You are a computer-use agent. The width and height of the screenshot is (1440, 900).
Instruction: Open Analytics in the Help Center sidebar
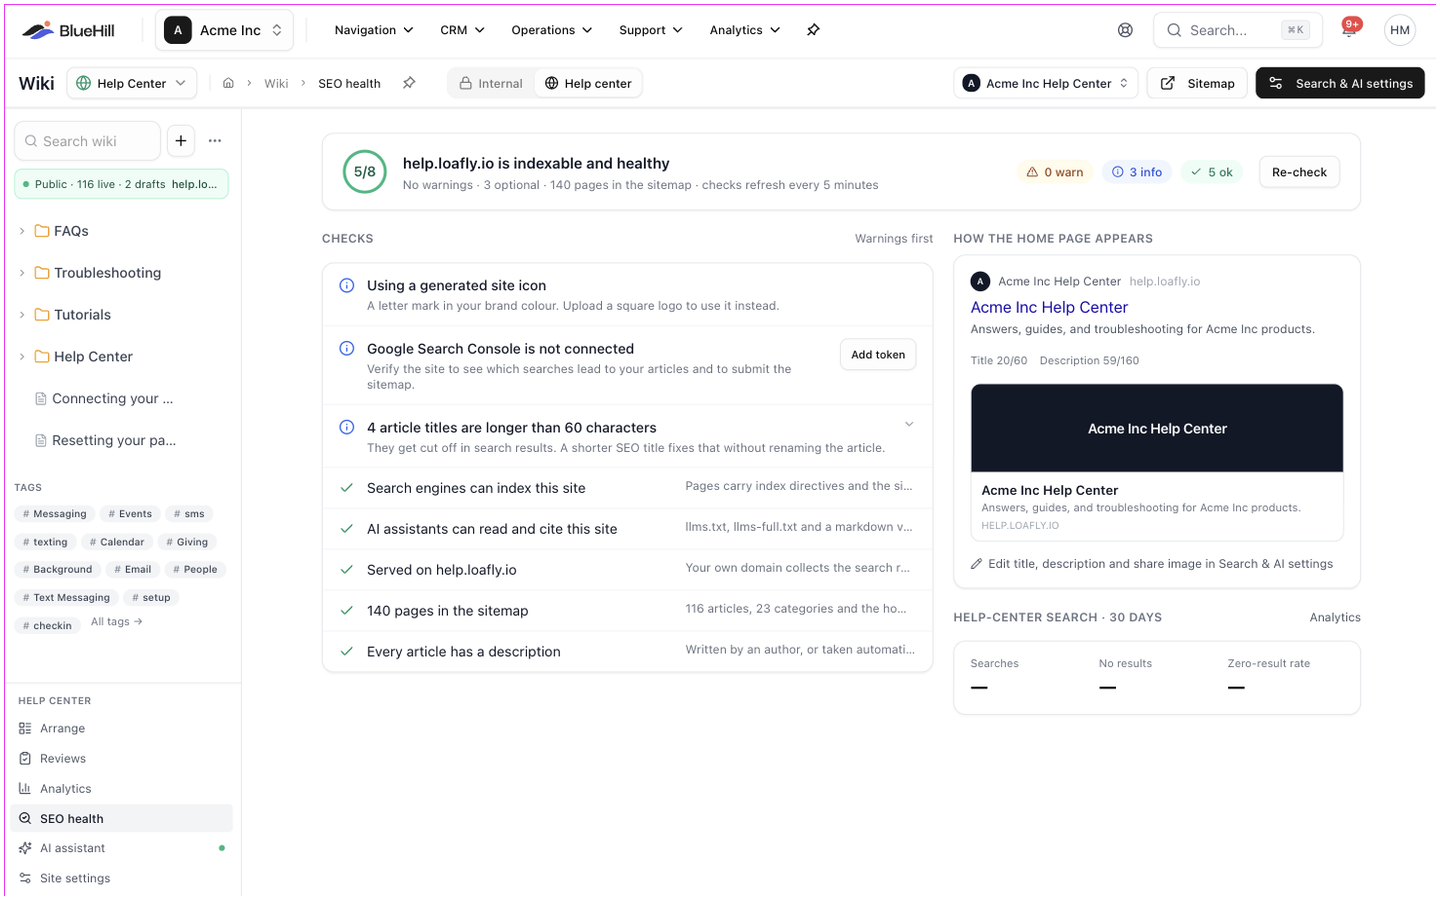[121, 788]
